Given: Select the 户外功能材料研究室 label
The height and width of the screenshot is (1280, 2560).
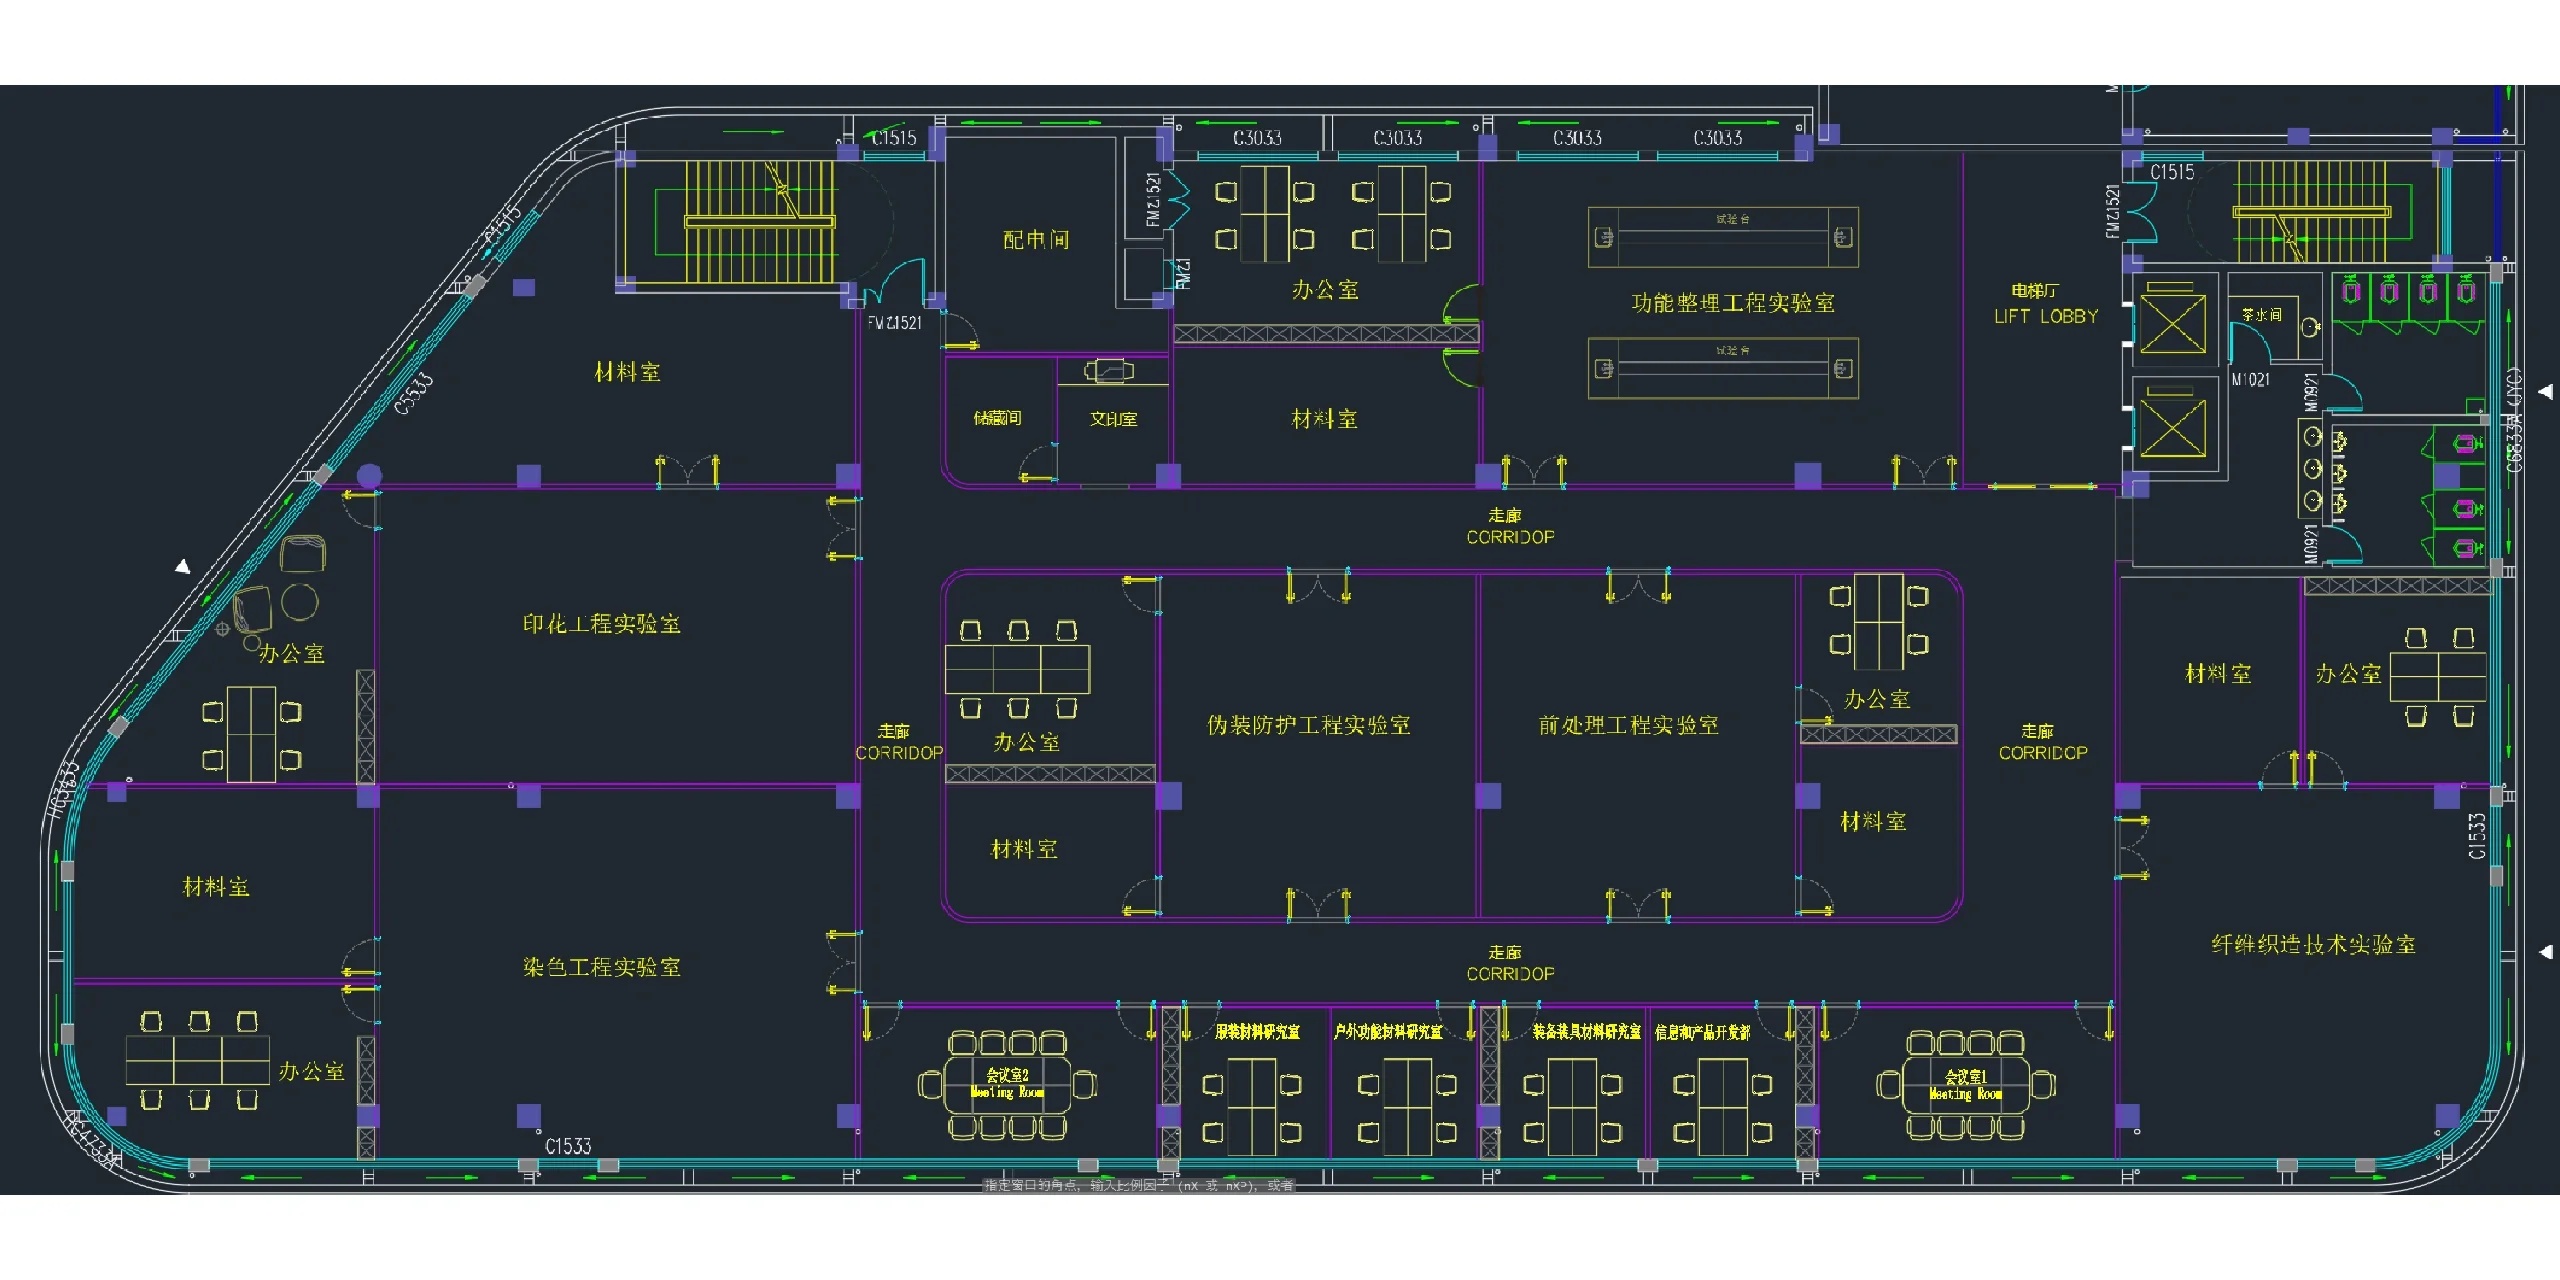Looking at the screenshot, I should coord(1388,1031).
